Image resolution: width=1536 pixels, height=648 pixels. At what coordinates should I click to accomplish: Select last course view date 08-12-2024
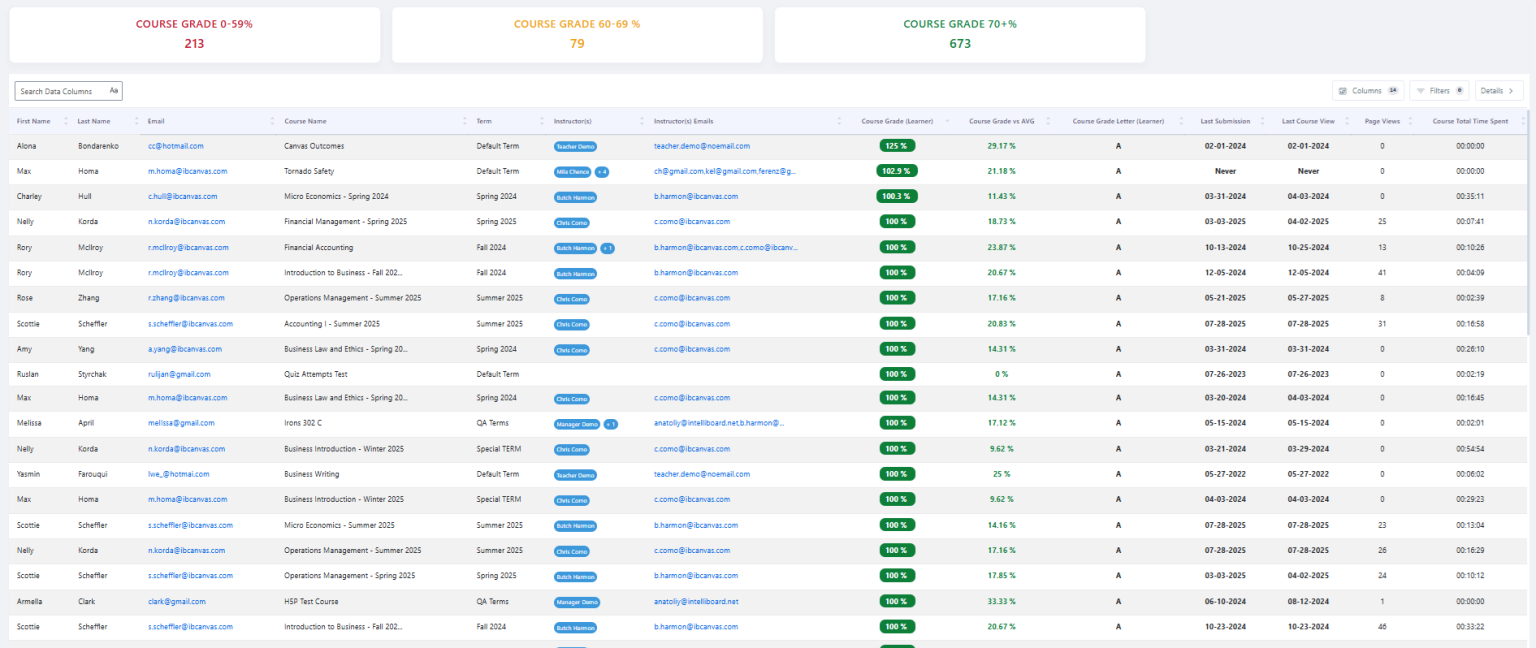(x=1308, y=602)
